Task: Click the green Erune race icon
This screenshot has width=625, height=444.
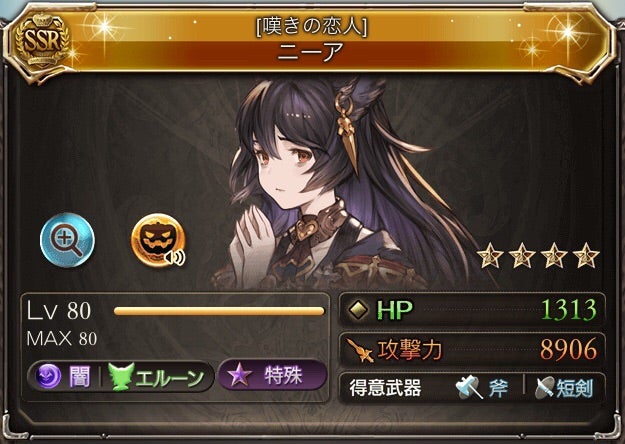Action: pyautogui.click(x=121, y=377)
